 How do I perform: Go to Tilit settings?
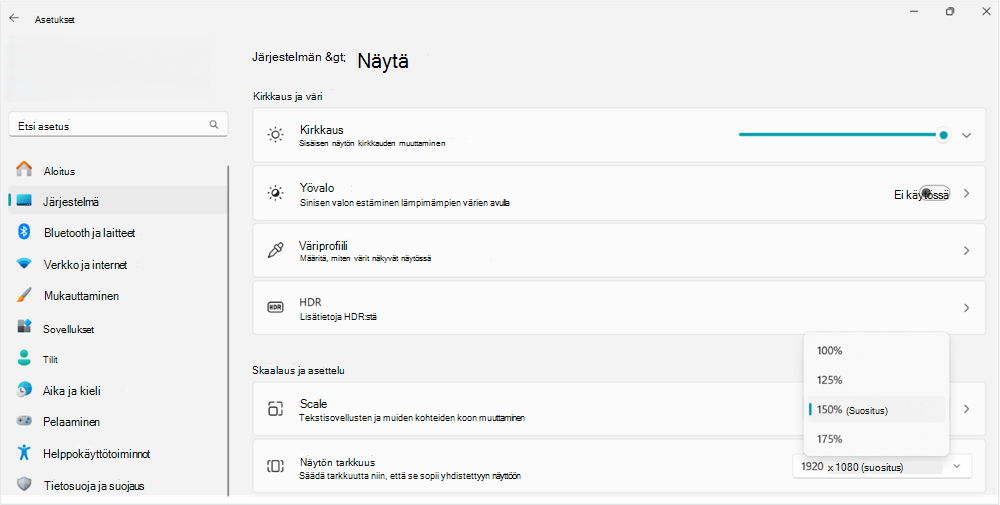pyautogui.click(x=117, y=359)
